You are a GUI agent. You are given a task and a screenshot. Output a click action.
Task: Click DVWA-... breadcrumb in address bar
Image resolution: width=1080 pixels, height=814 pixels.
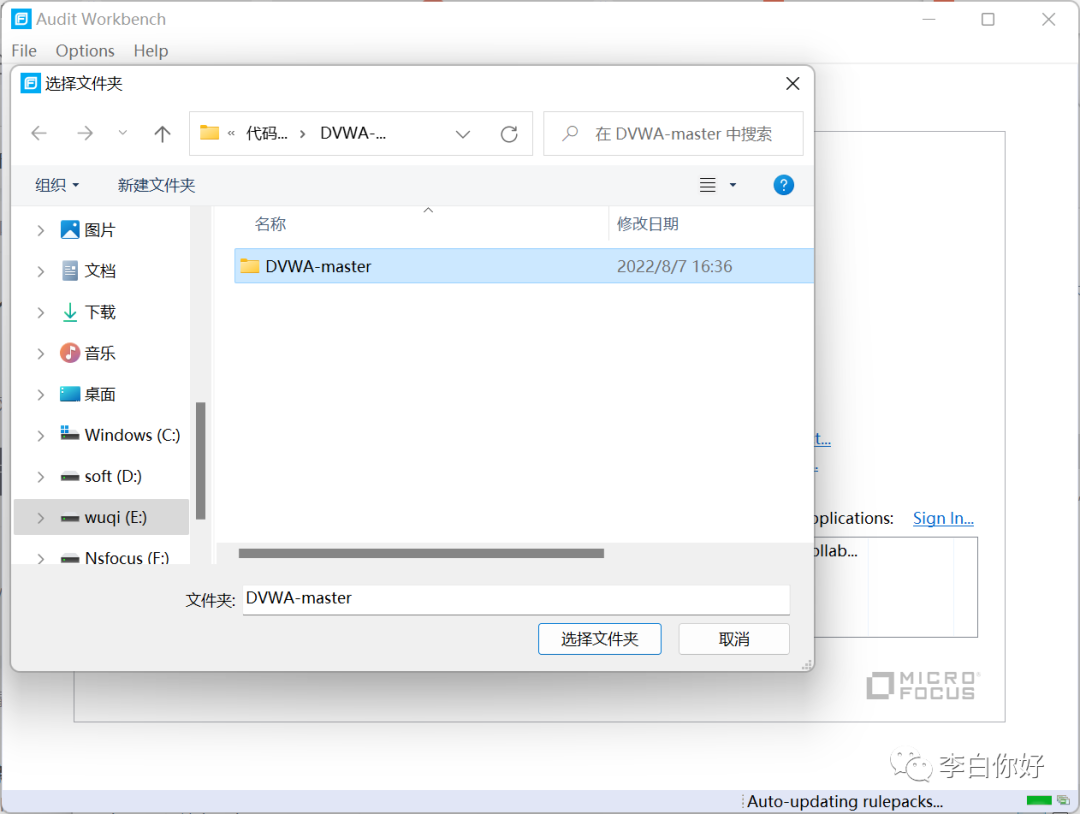(x=353, y=133)
